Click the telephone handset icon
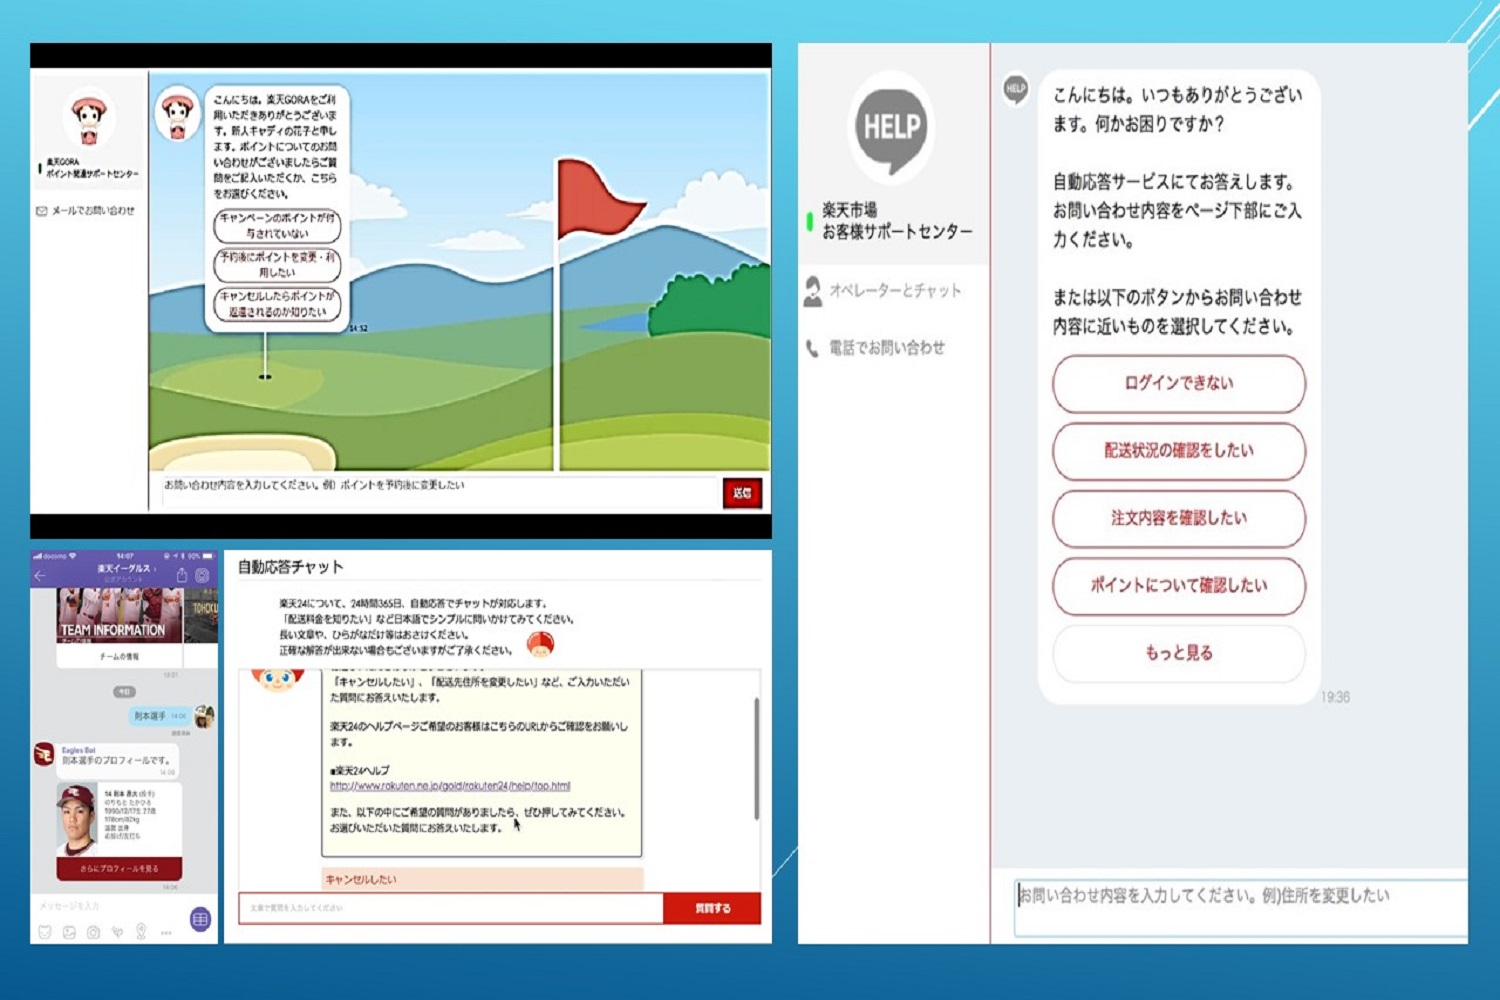 812,348
